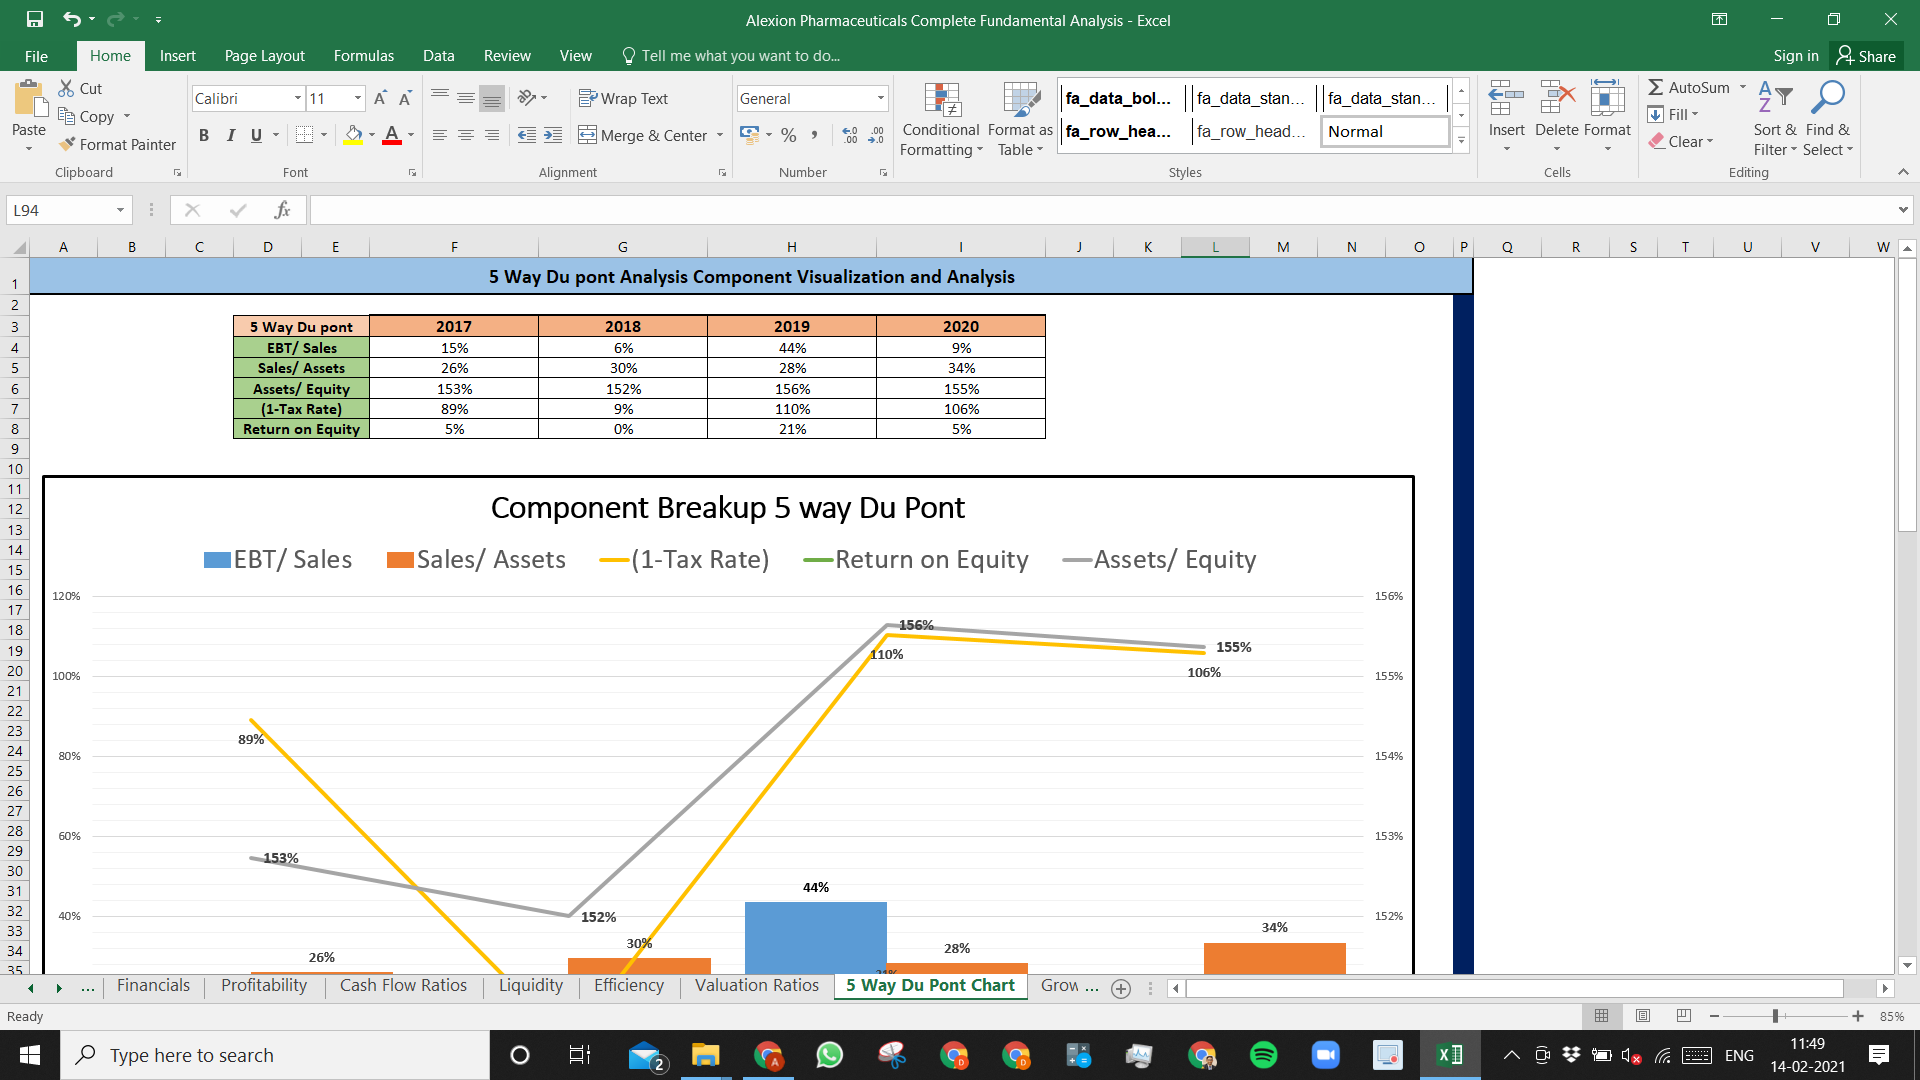
Task: Click the Share button
Action: click(x=1866, y=56)
